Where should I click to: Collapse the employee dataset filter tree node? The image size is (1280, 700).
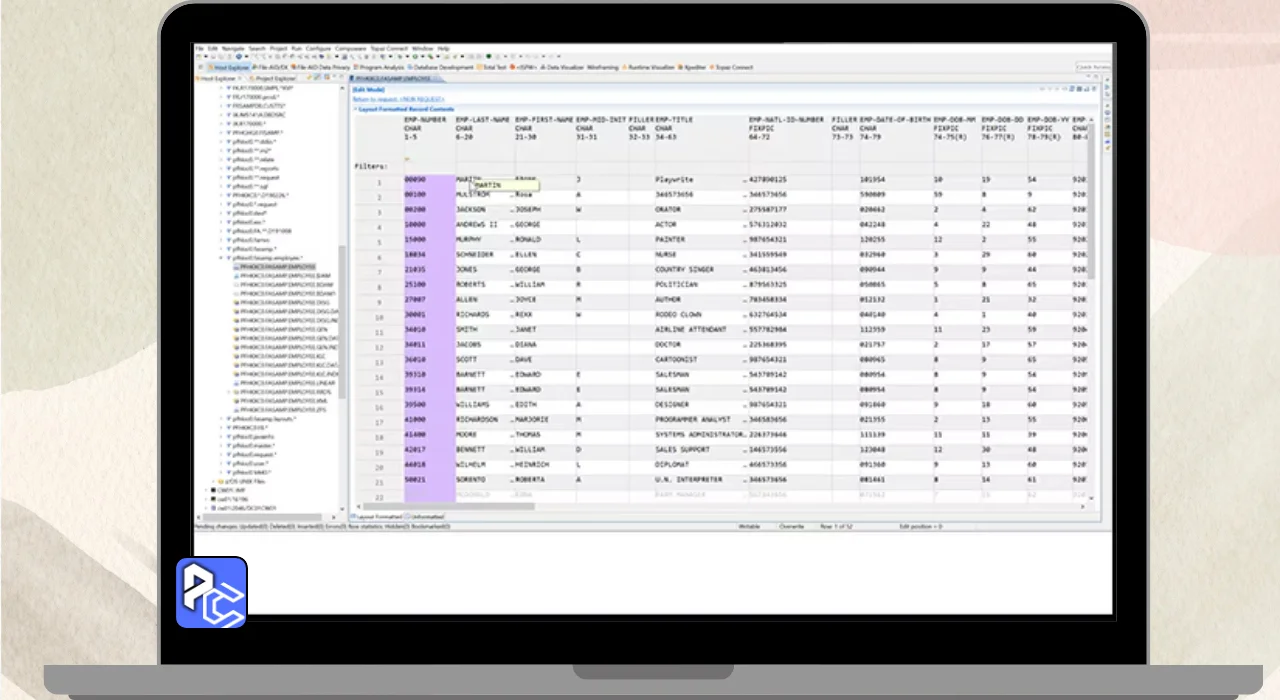(221, 258)
